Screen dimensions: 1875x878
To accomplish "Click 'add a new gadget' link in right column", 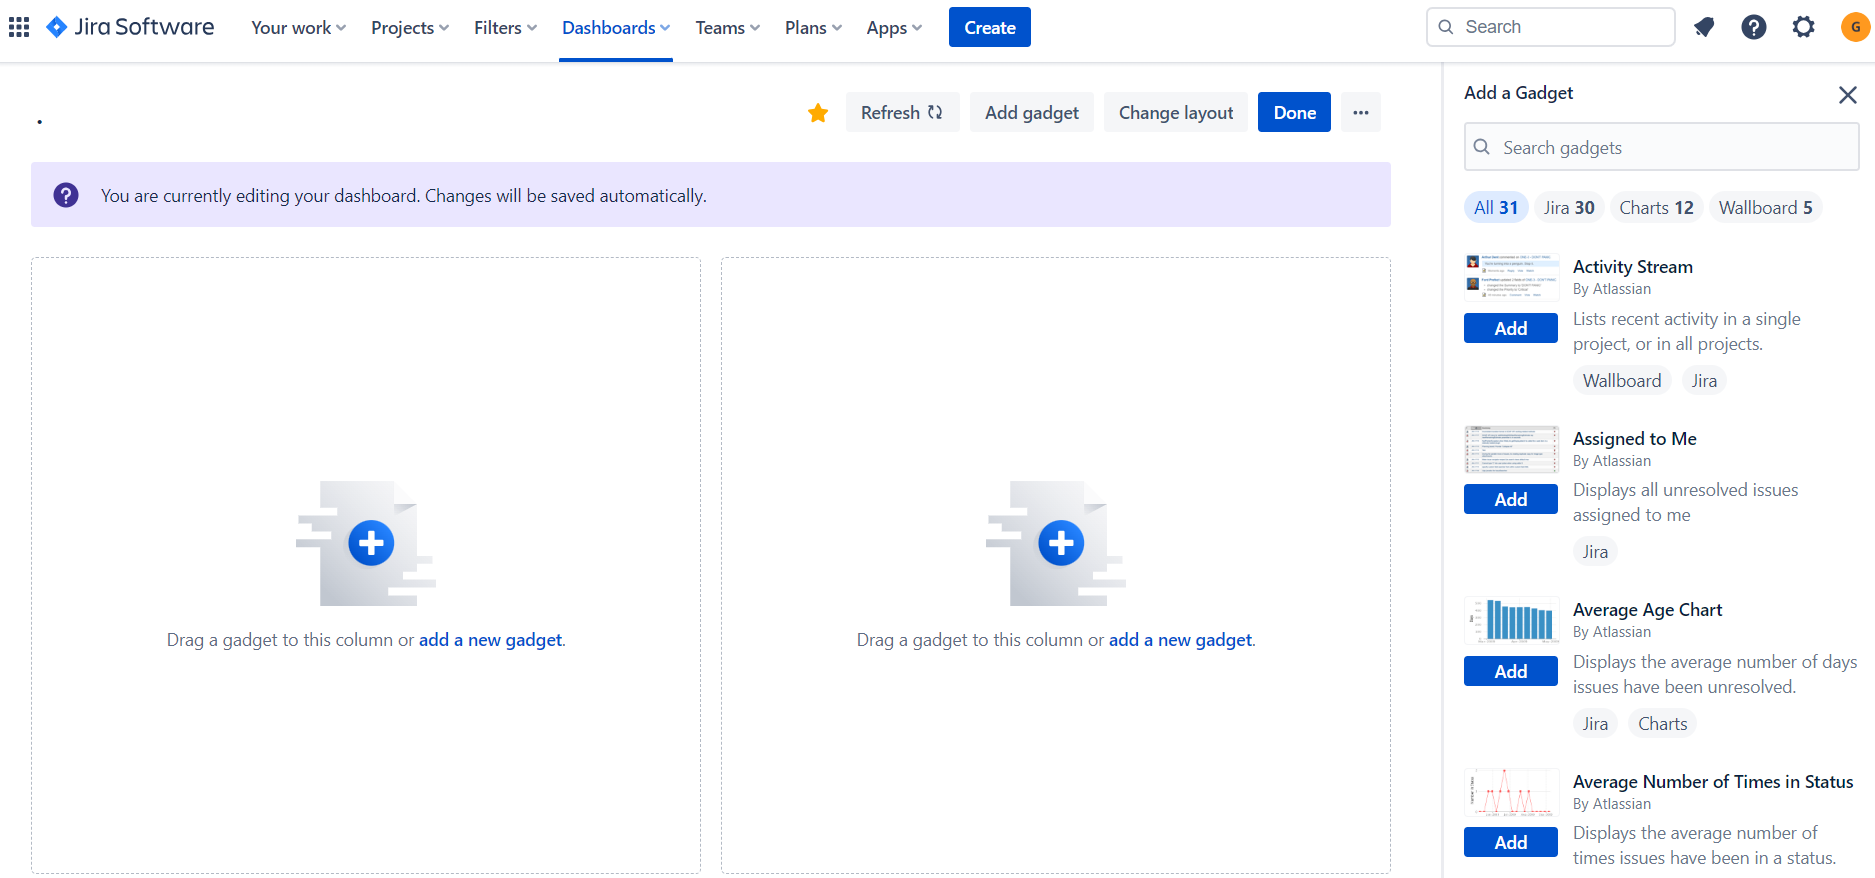I will pos(1180,640).
